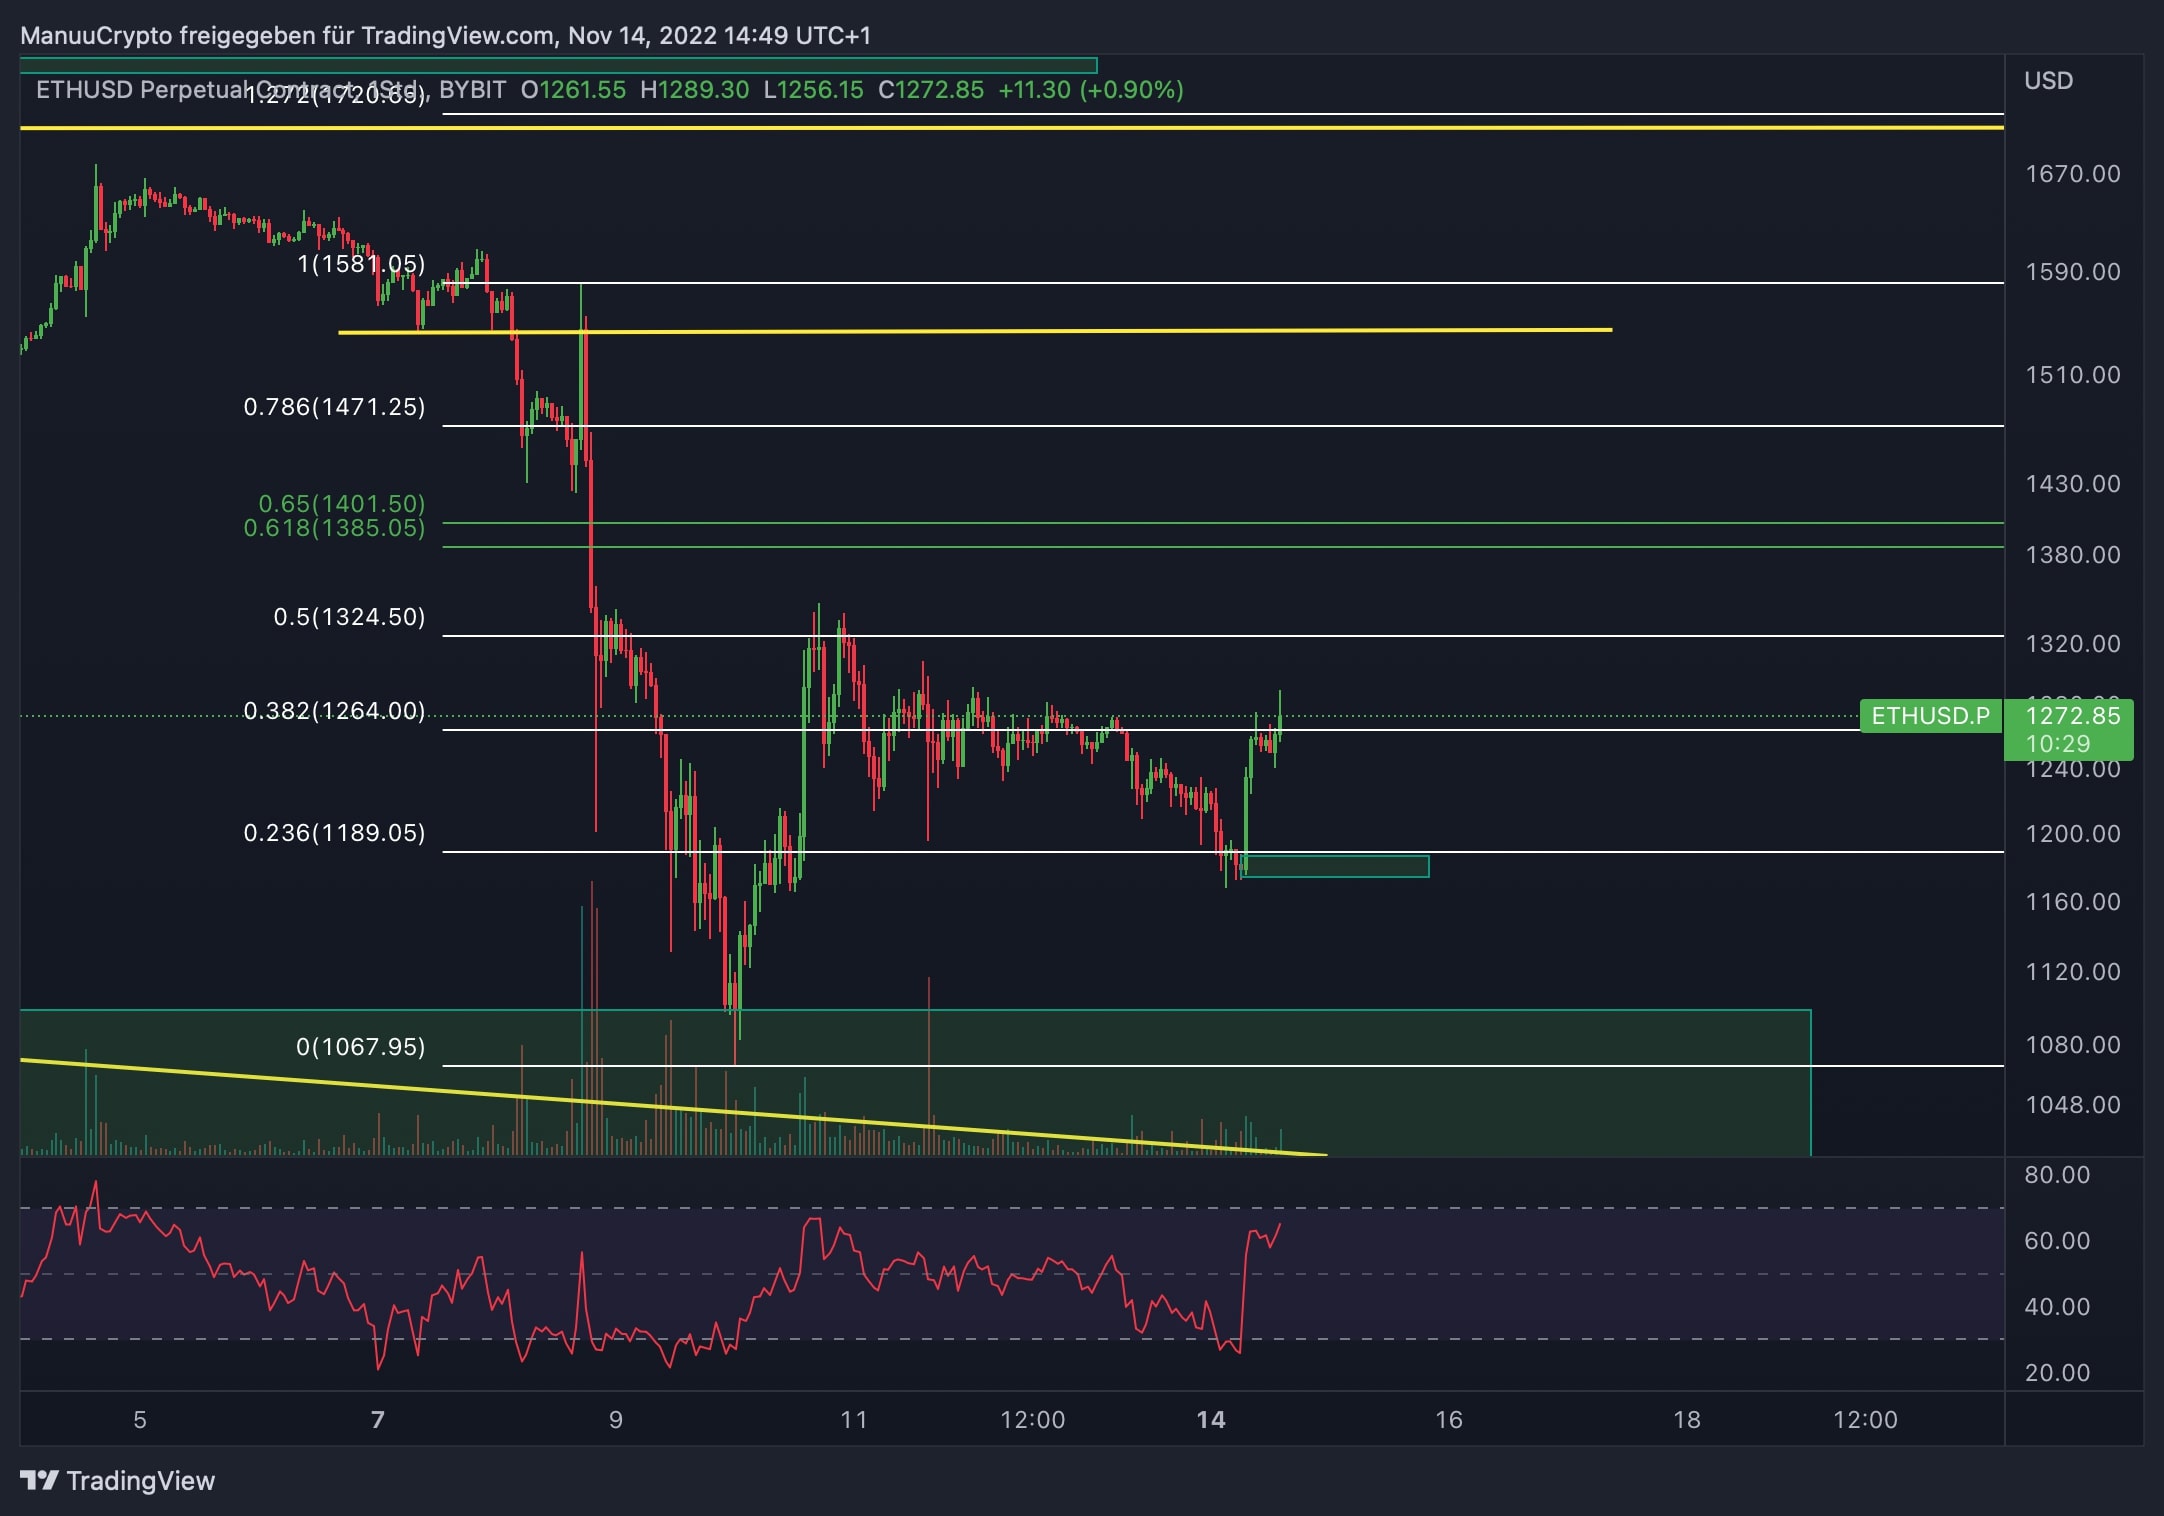This screenshot has width=2164, height=1516.
Task: Click the current price label 1272.85
Action: pos(2072,716)
